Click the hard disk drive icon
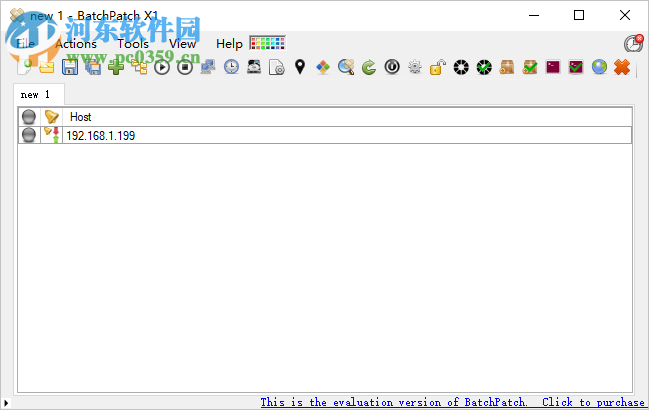 tap(254, 67)
